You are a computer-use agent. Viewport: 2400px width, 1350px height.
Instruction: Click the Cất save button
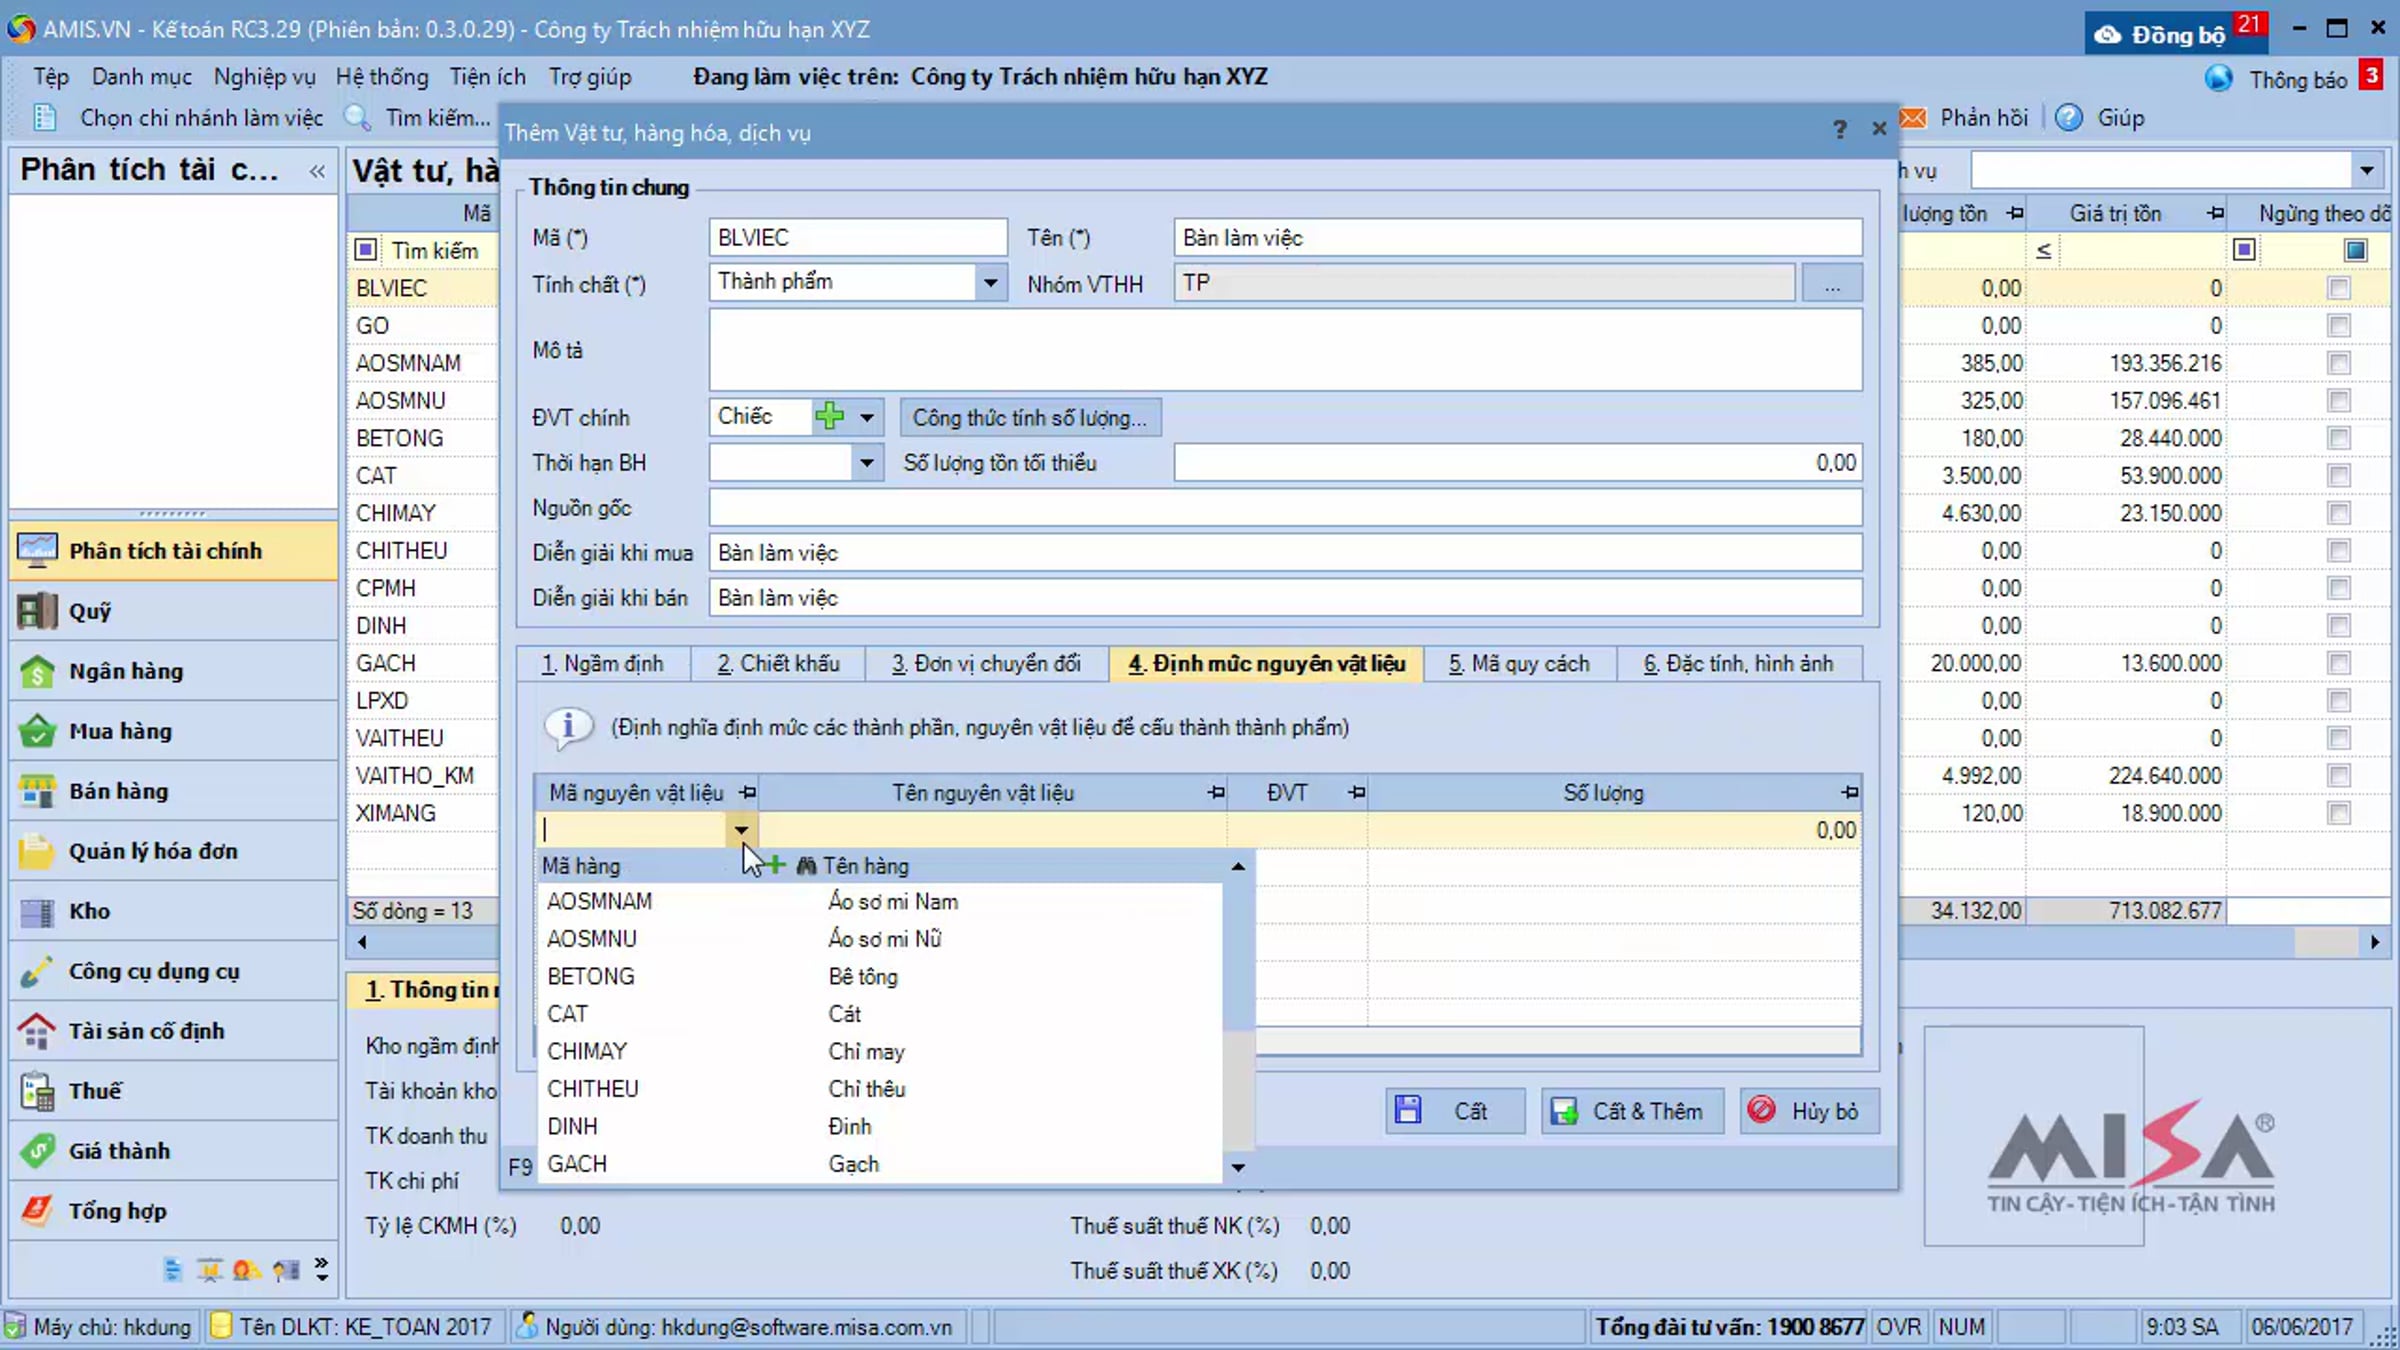coord(1455,1111)
